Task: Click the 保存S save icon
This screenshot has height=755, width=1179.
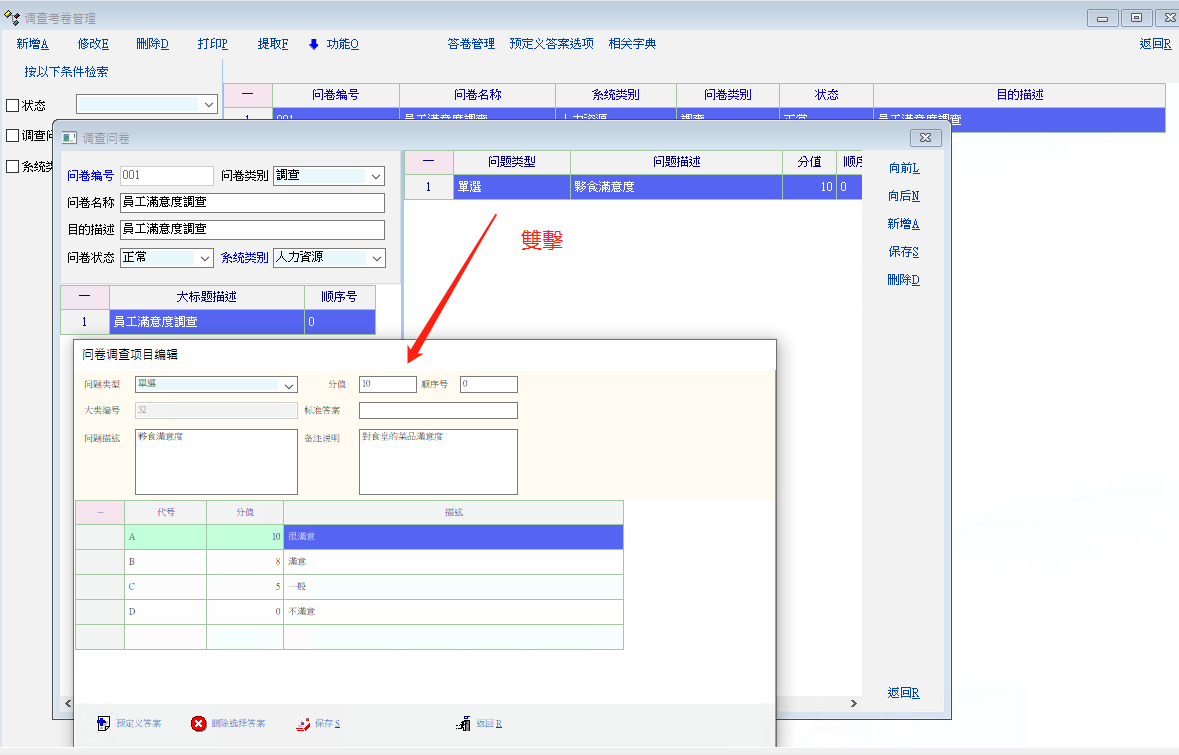Action: (304, 724)
